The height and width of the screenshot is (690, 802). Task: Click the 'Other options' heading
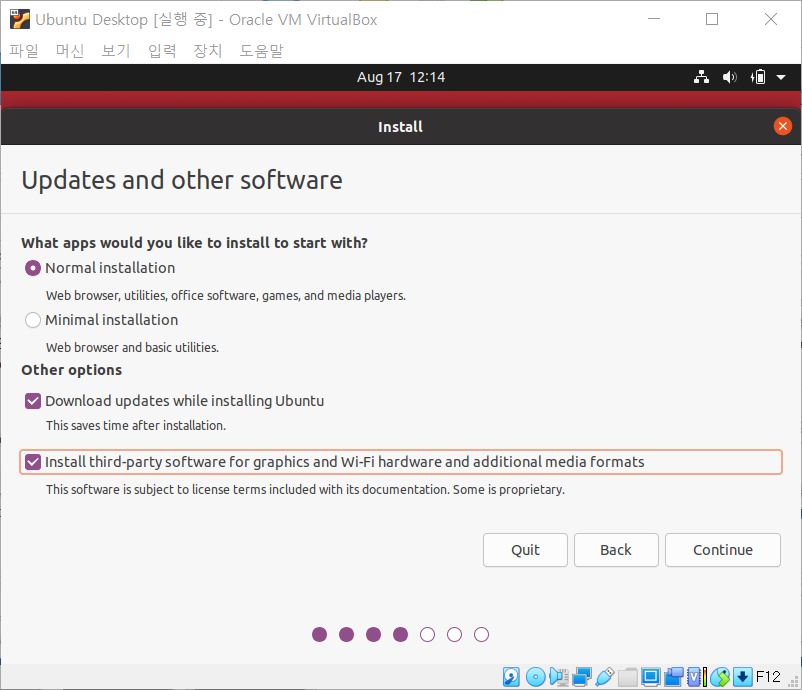coord(72,370)
